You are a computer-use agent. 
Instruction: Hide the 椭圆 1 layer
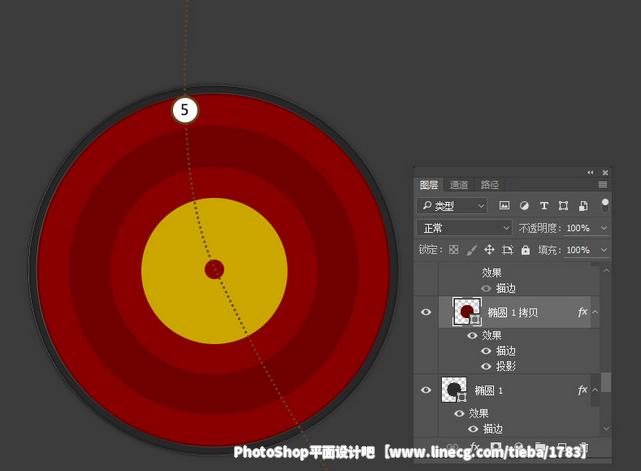pos(426,390)
